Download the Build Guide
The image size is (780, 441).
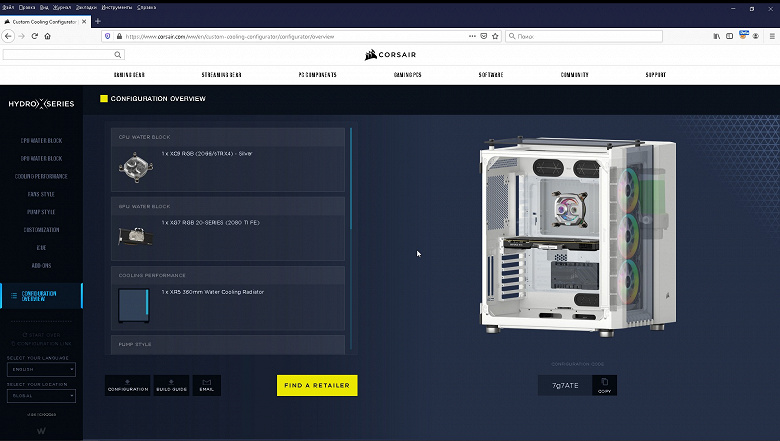point(171,385)
